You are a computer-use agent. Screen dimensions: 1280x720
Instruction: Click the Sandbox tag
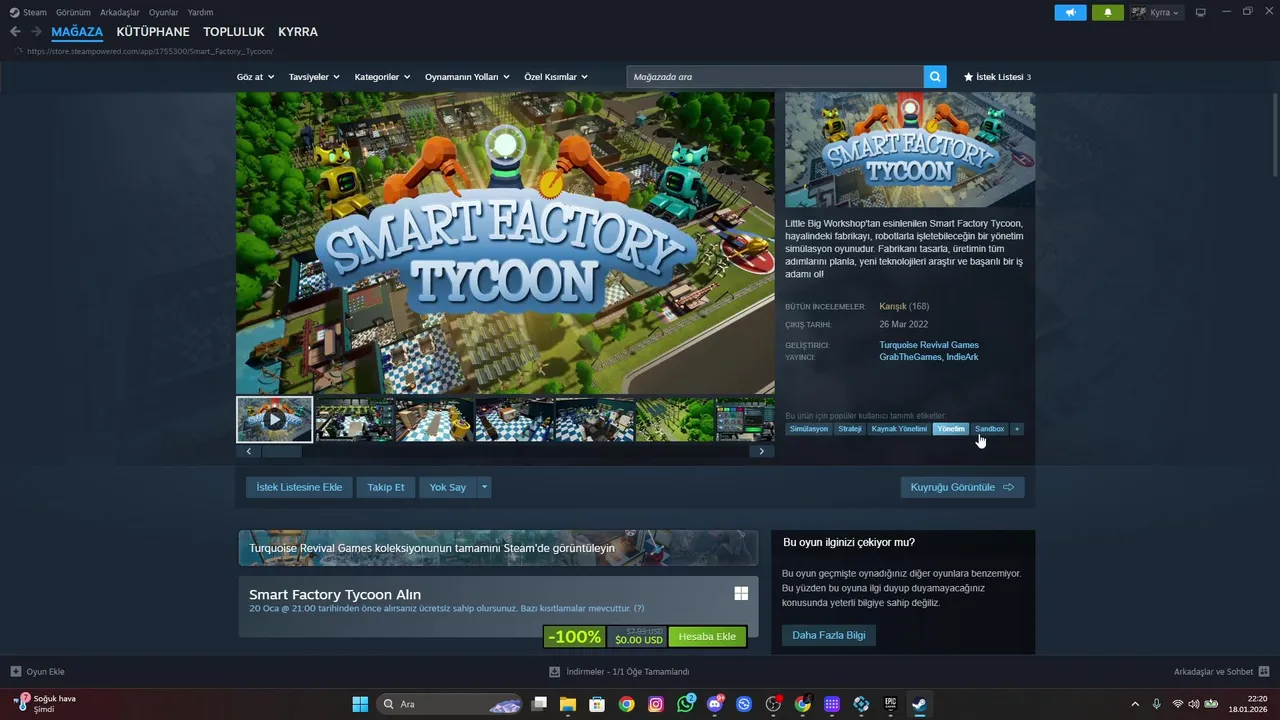989,429
